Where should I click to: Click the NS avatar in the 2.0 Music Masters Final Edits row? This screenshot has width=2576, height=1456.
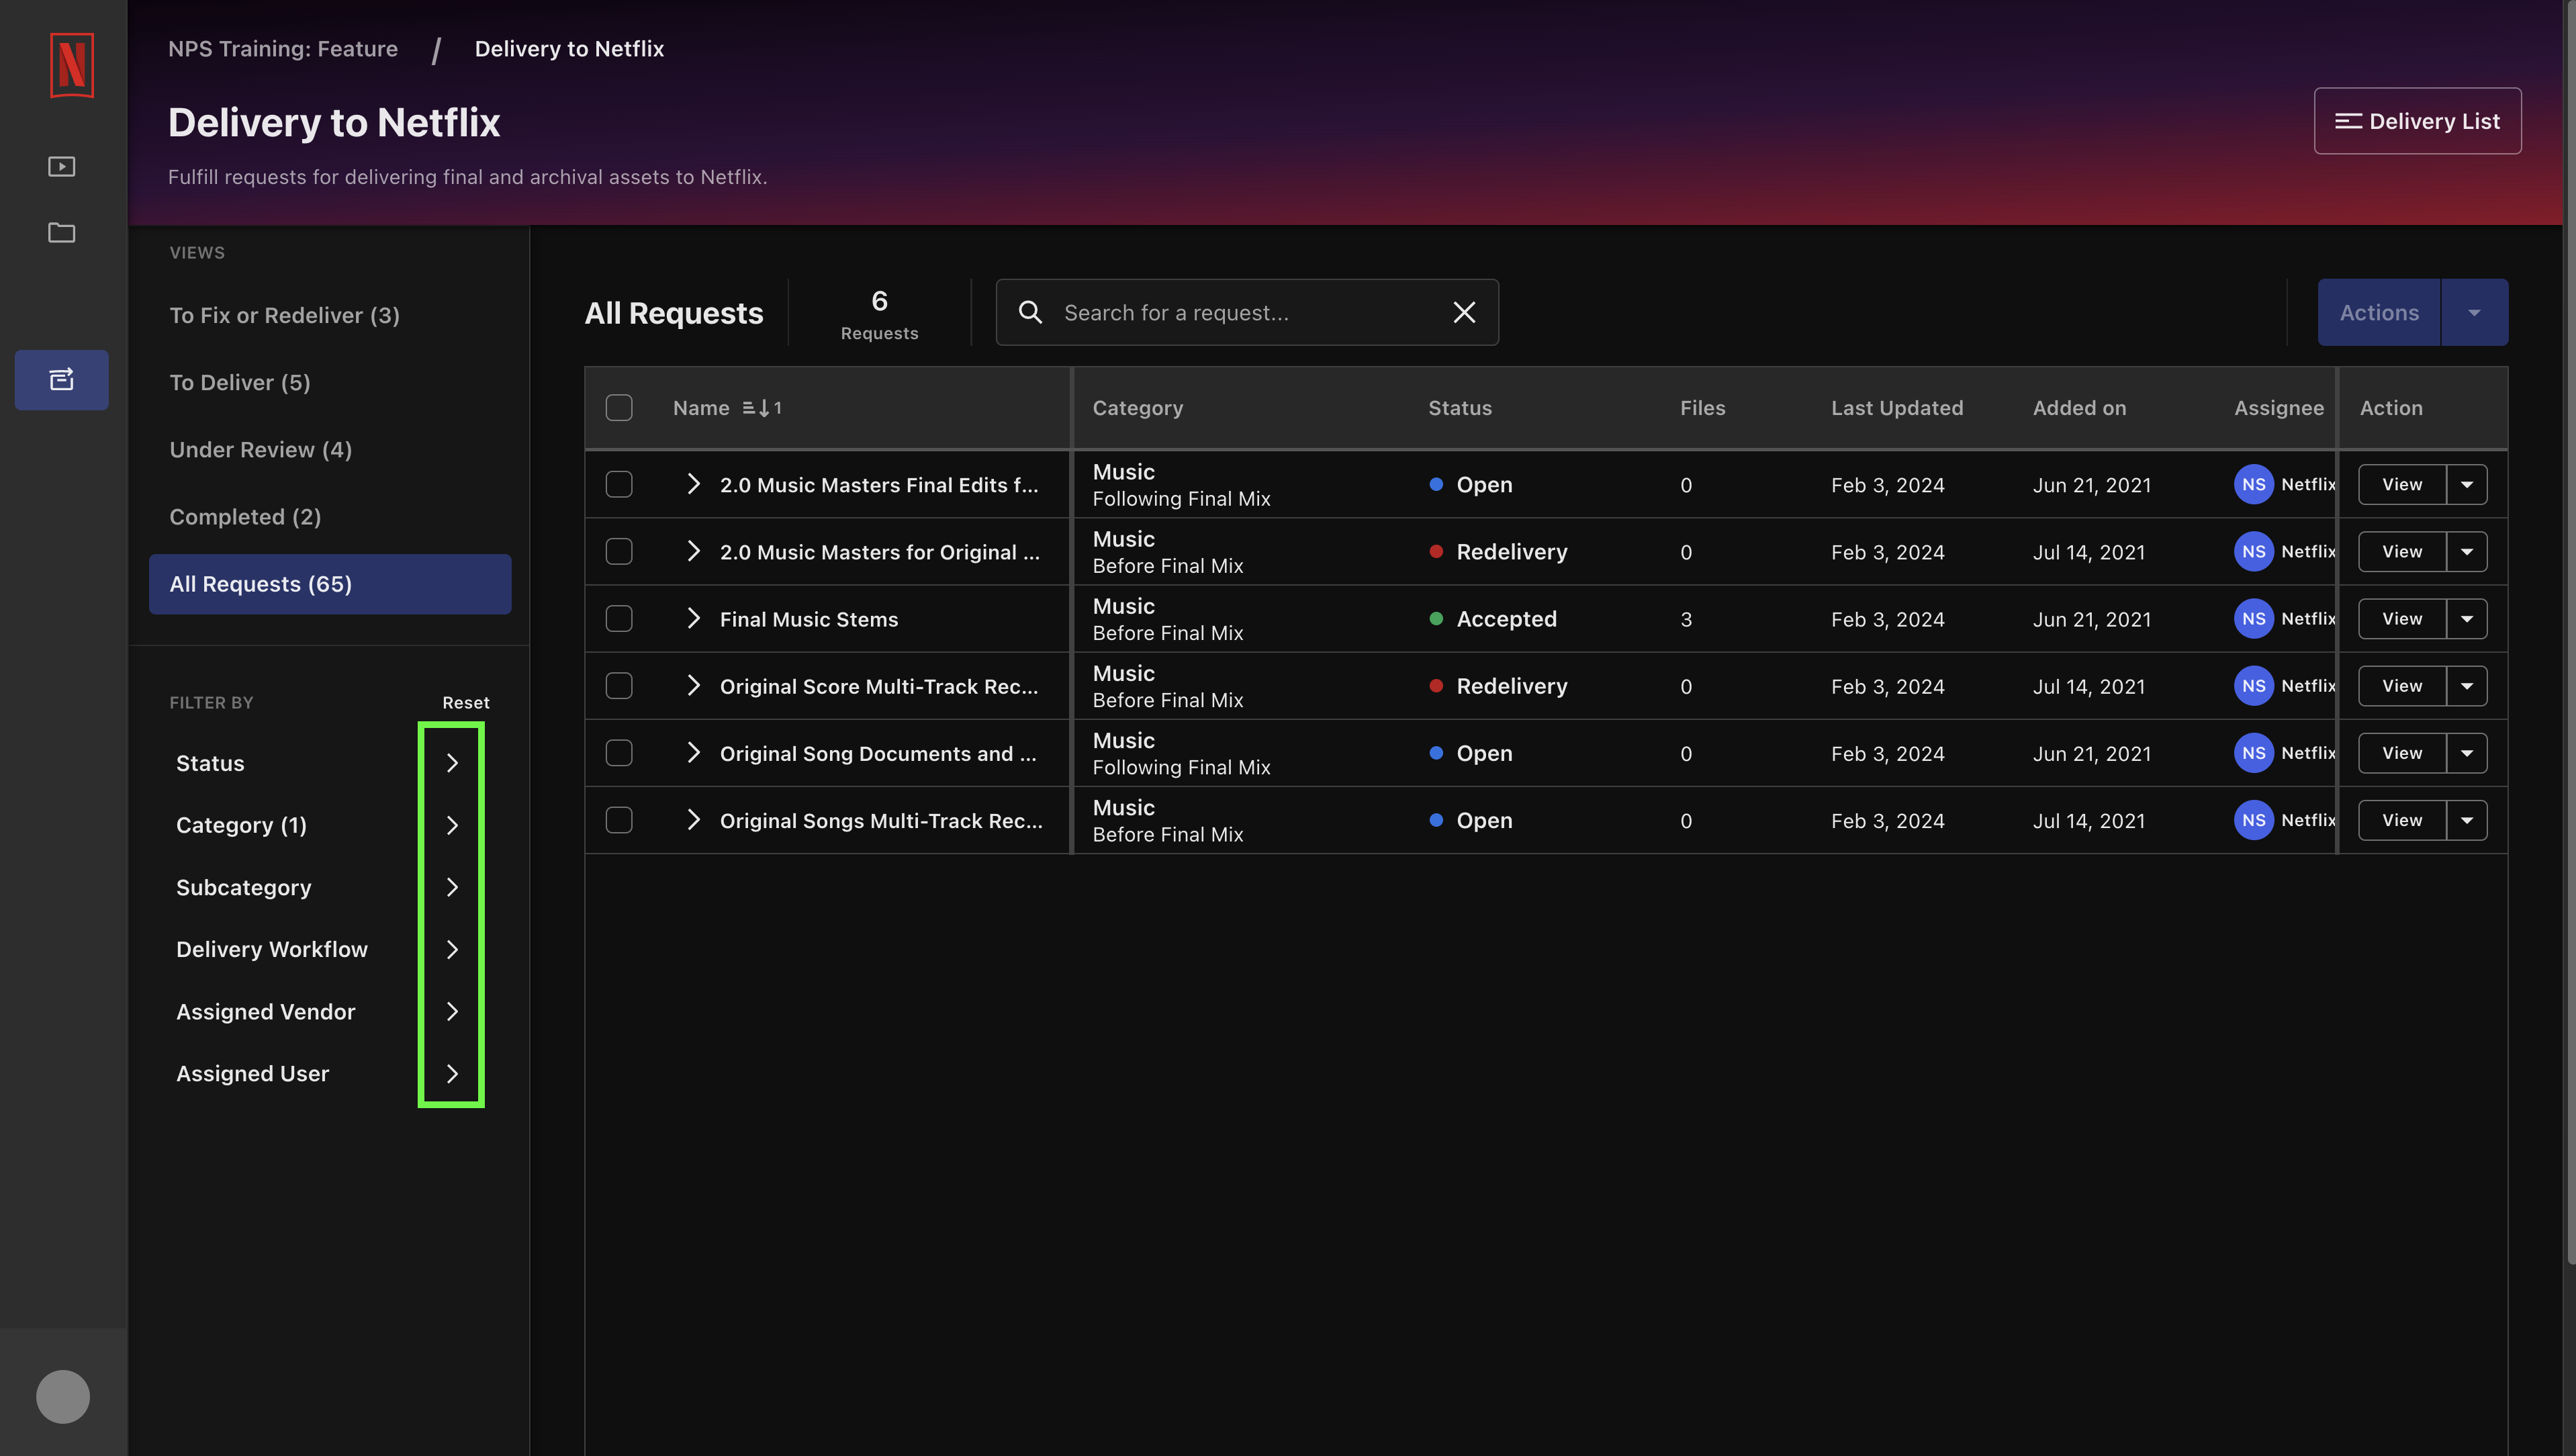click(2254, 484)
